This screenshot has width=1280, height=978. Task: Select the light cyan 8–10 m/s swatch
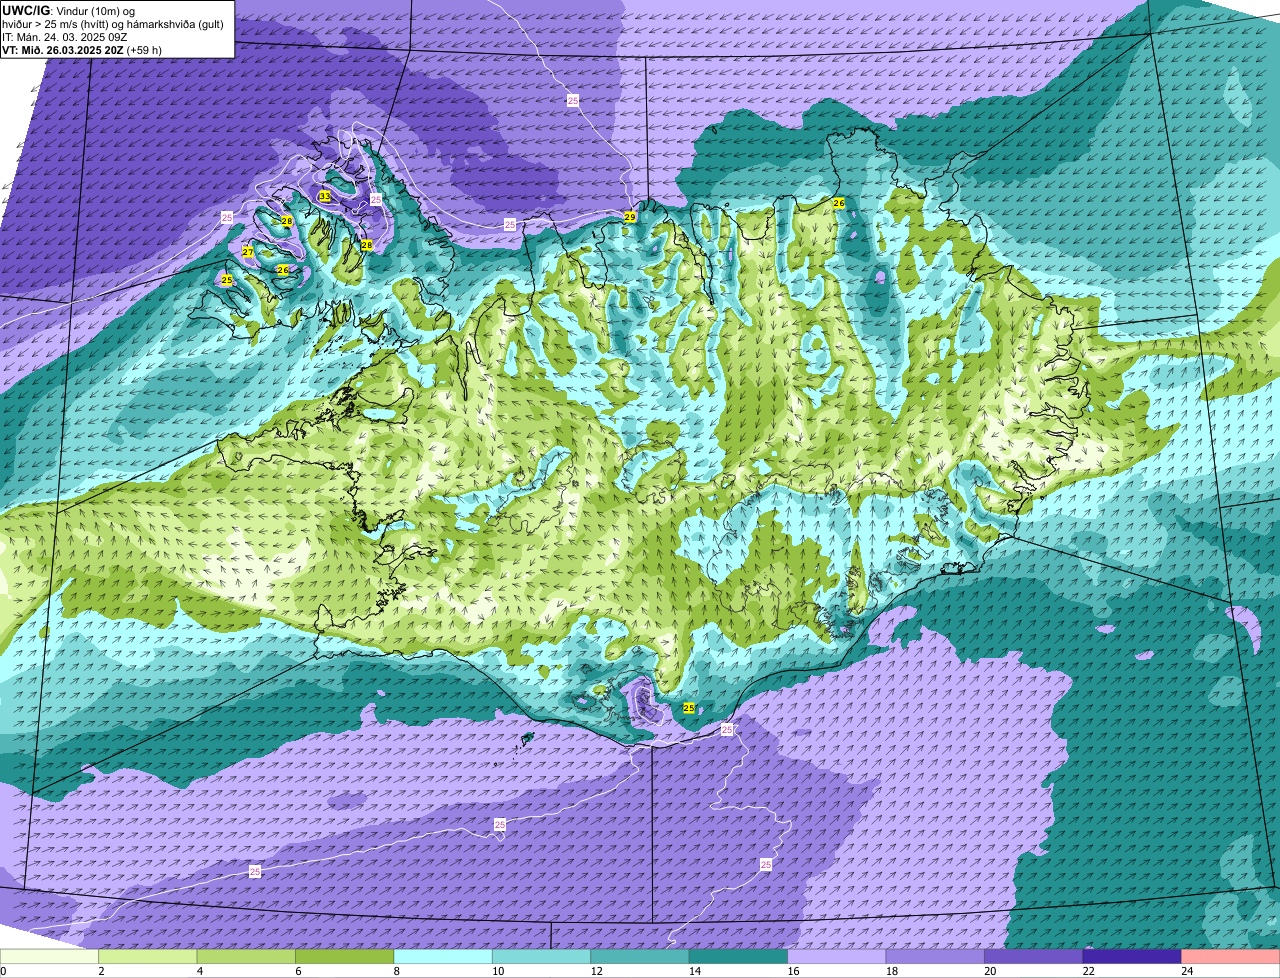click(443, 956)
